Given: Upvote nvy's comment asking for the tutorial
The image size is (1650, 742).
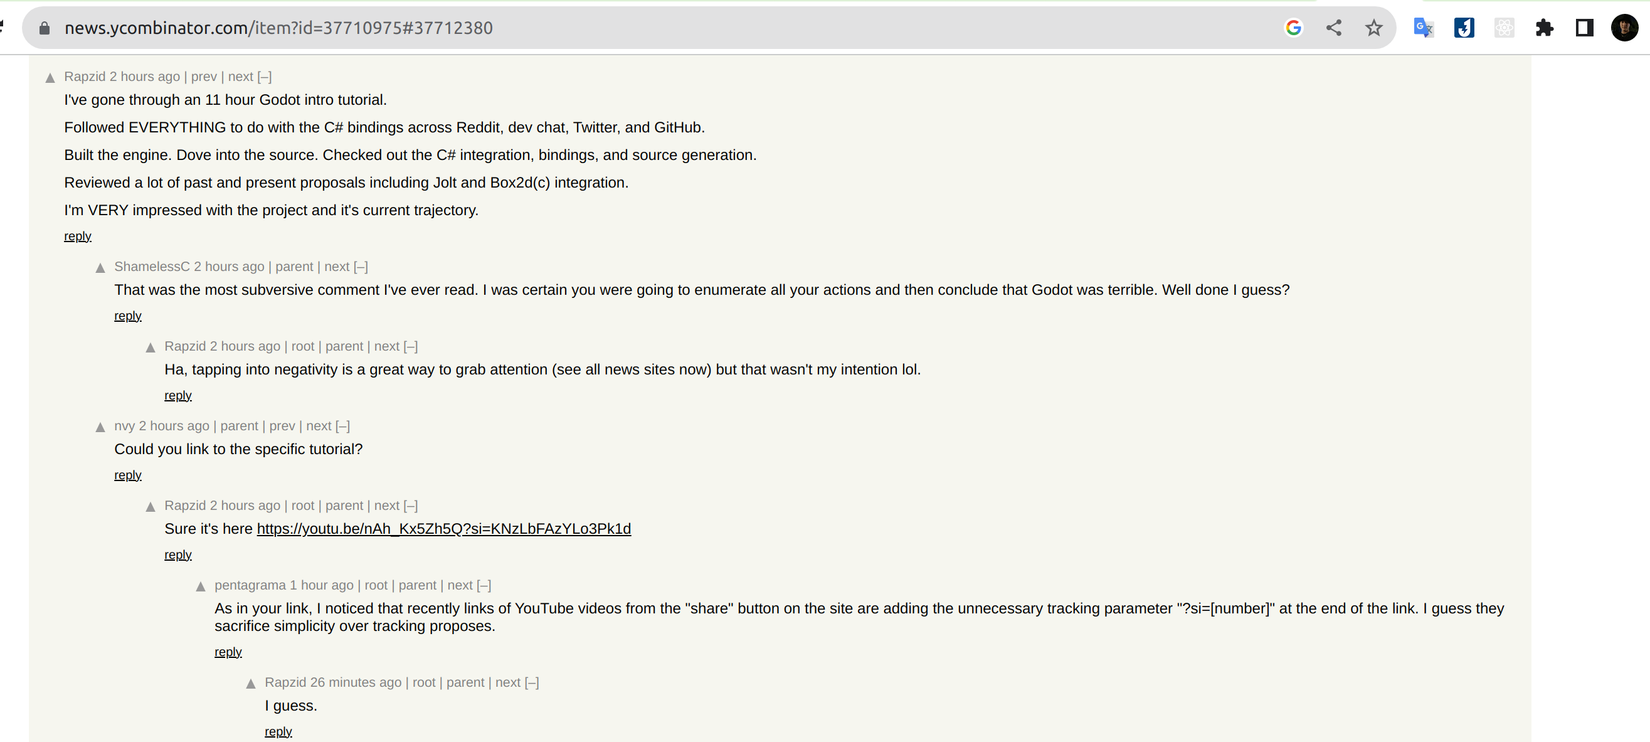Looking at the screenshot, I should (x=100, y=427).
